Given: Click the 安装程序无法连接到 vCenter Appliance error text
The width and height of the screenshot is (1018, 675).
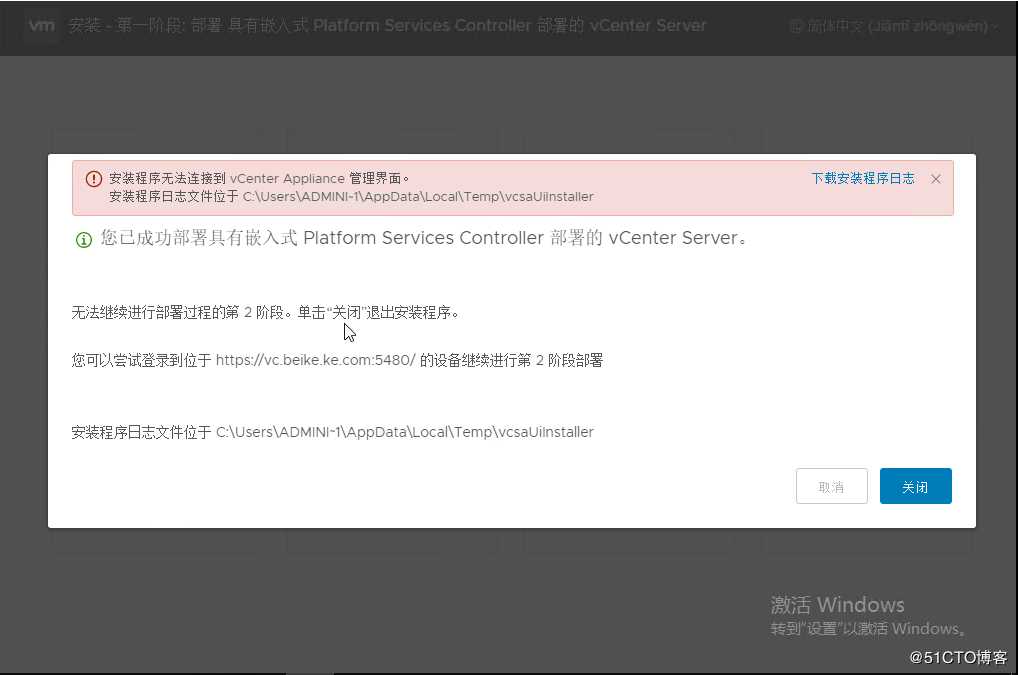Looking at the screenshot, I should 259,178.
